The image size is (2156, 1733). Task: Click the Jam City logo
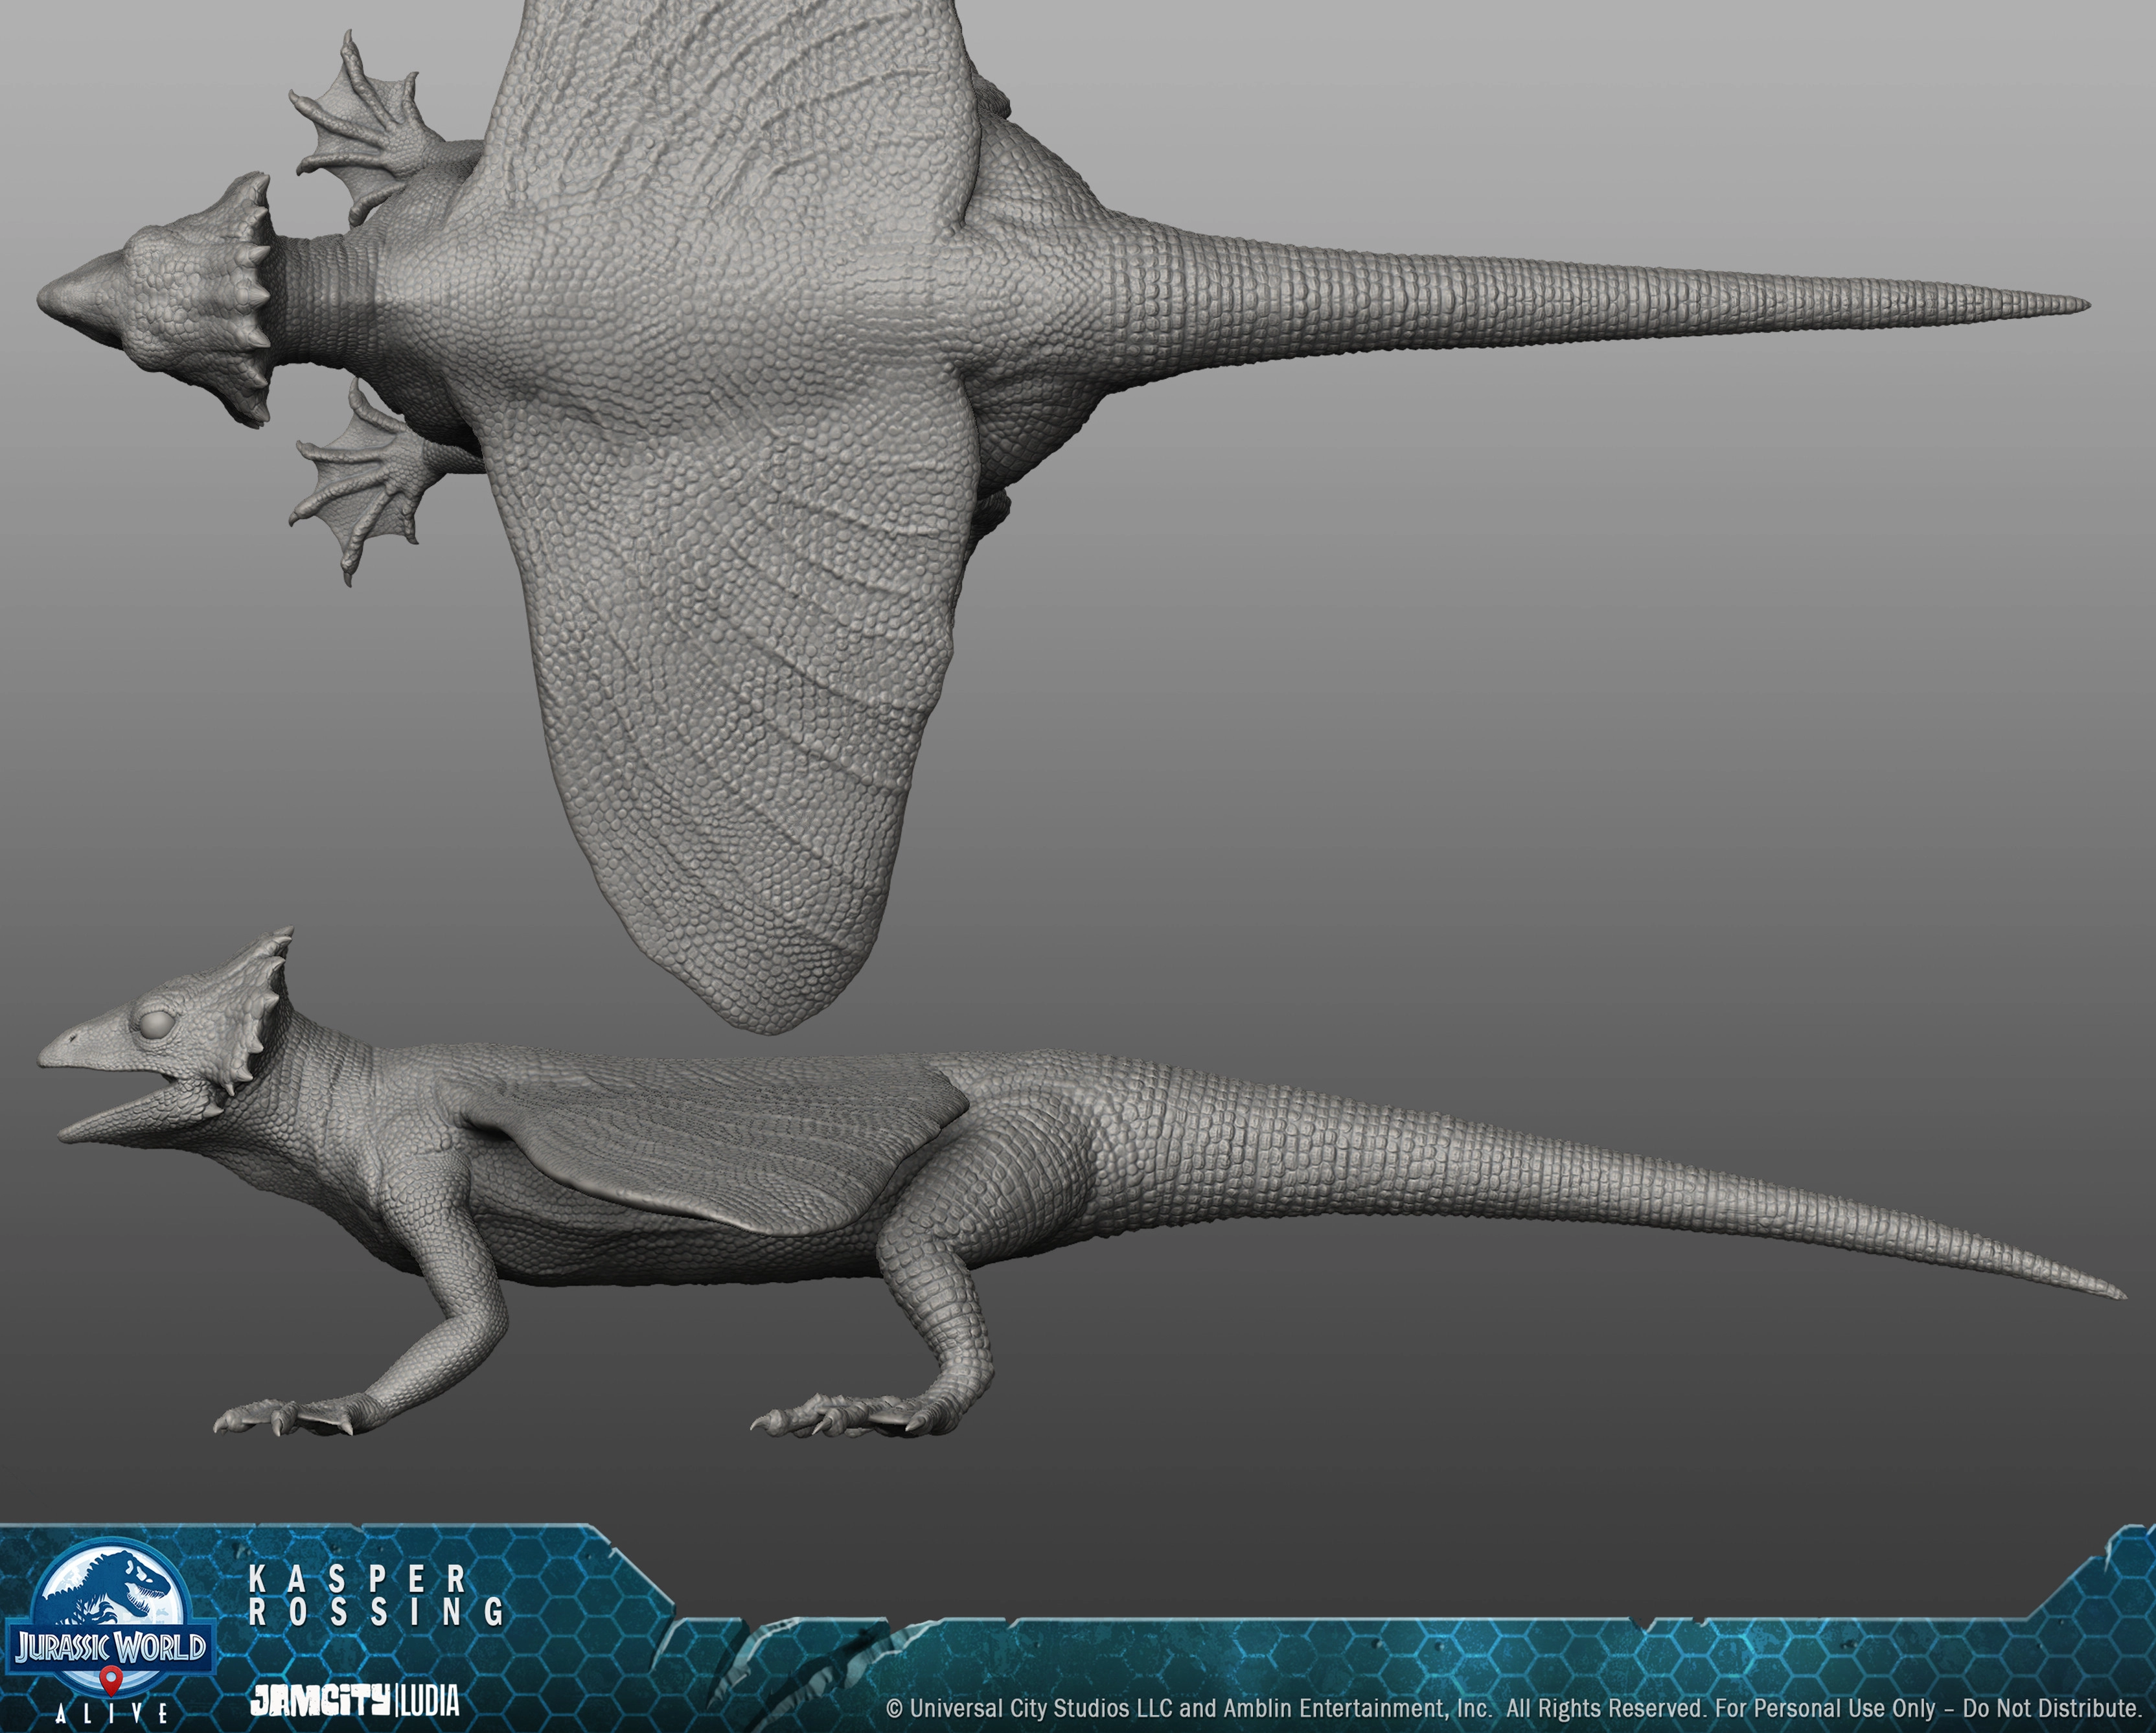pyautogui.click(x=319, y=1700)
